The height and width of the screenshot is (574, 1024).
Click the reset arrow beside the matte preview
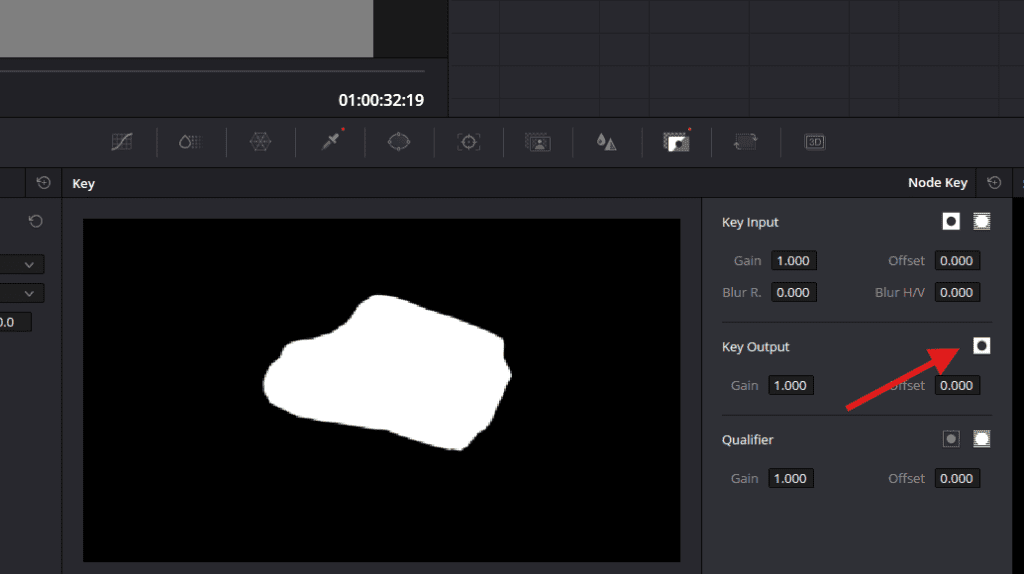click(x=35, y=221)
